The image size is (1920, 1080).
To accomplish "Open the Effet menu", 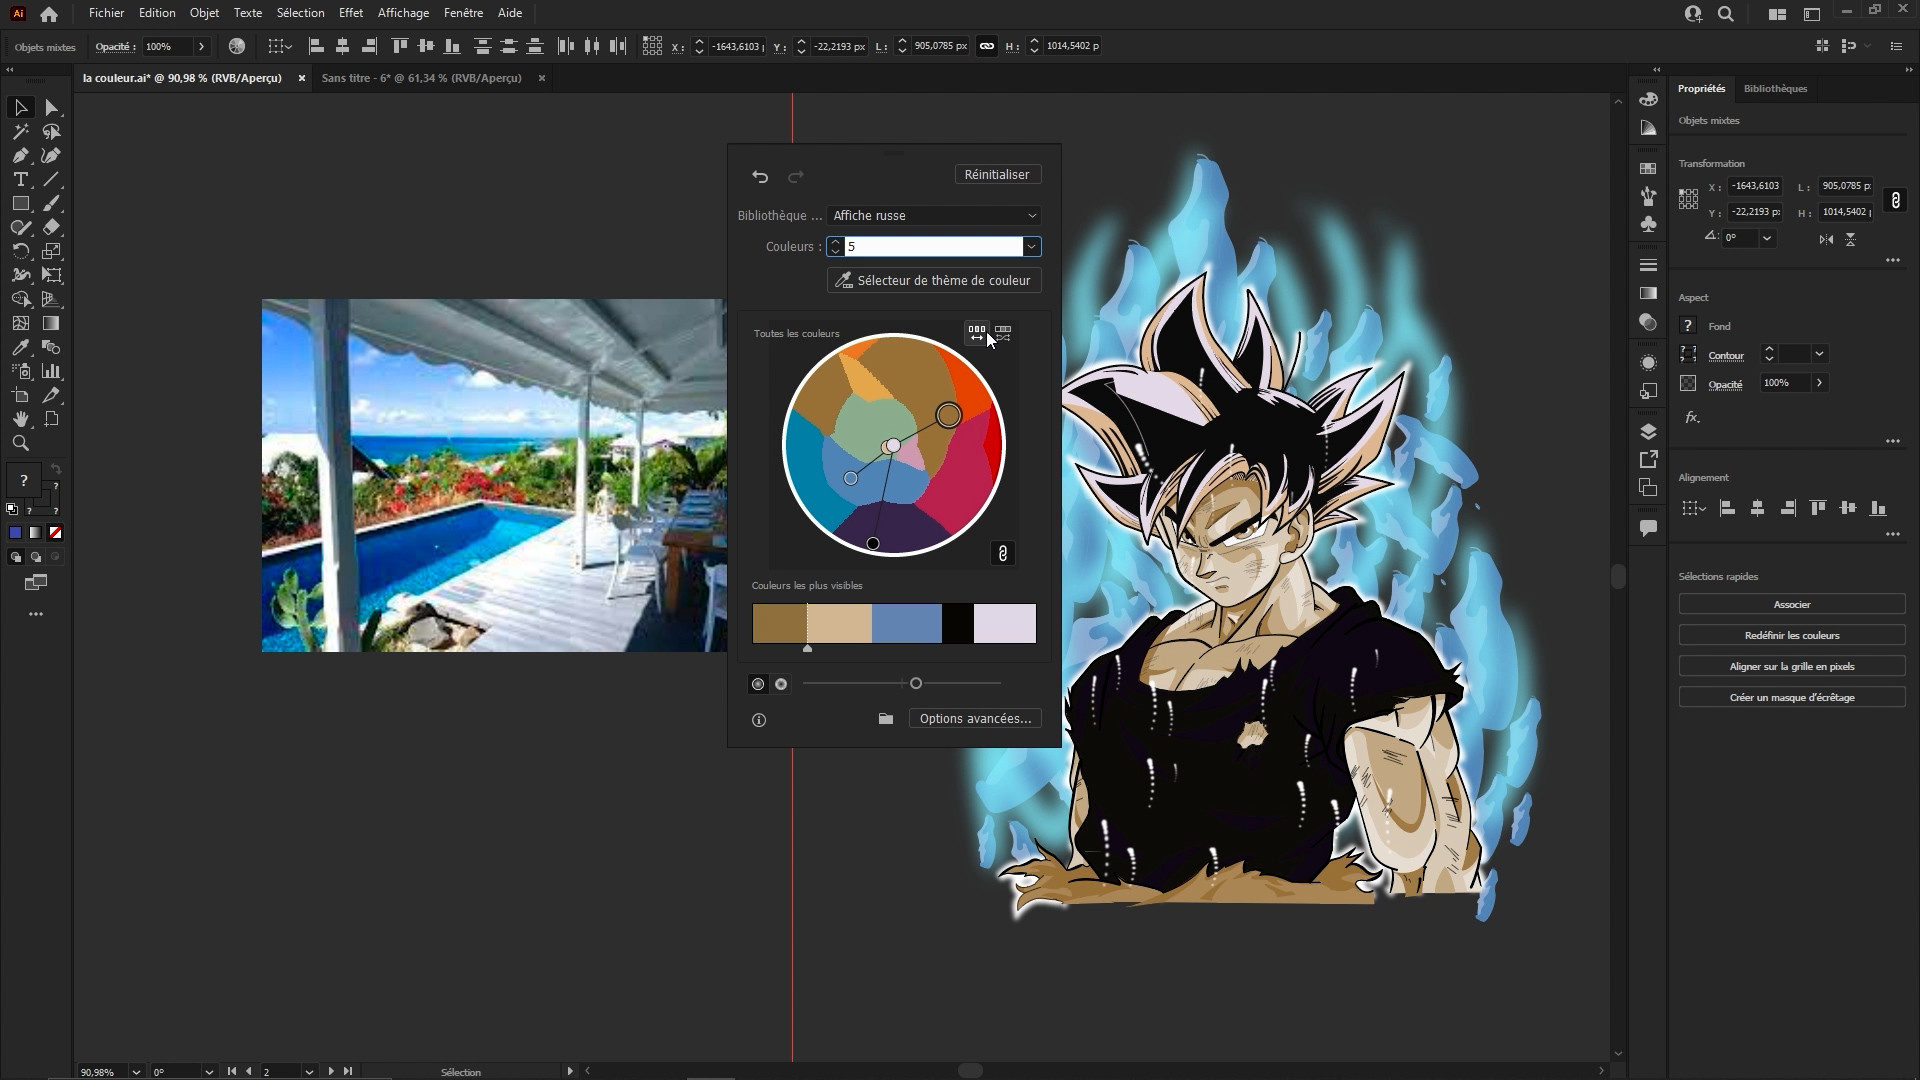I will (x=351, y=13).
